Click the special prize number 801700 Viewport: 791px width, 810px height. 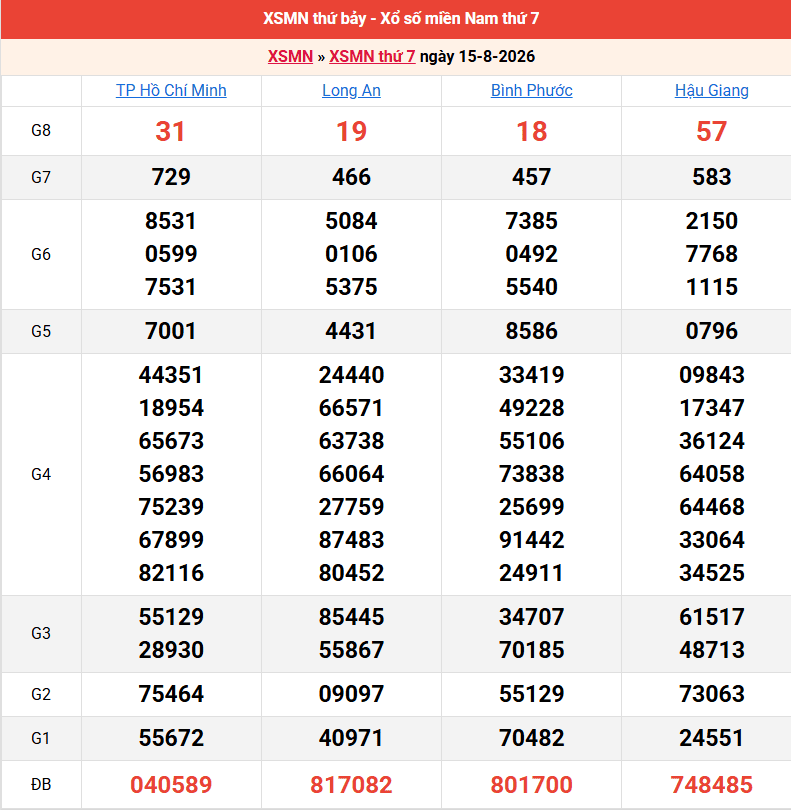[532, 785]
